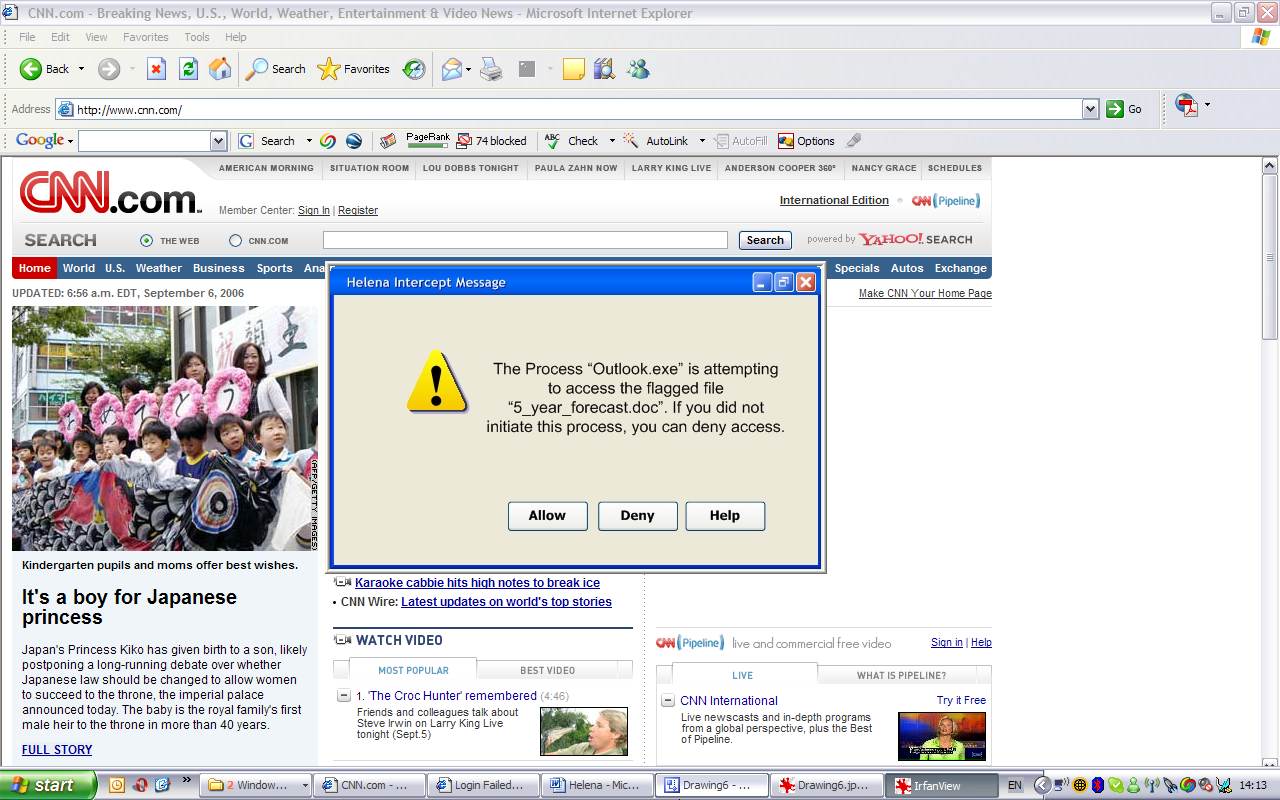Click Allow in Helena Intercept dialog
Screen dimensions: 1280x800
(x=547, y=516)
